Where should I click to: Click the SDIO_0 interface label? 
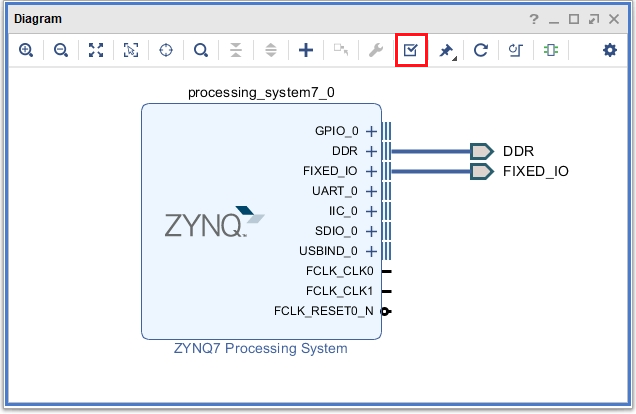pos(336,231)
